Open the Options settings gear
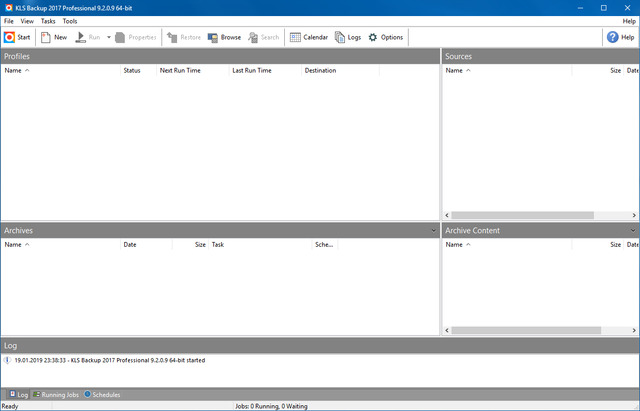 (373, 37)
